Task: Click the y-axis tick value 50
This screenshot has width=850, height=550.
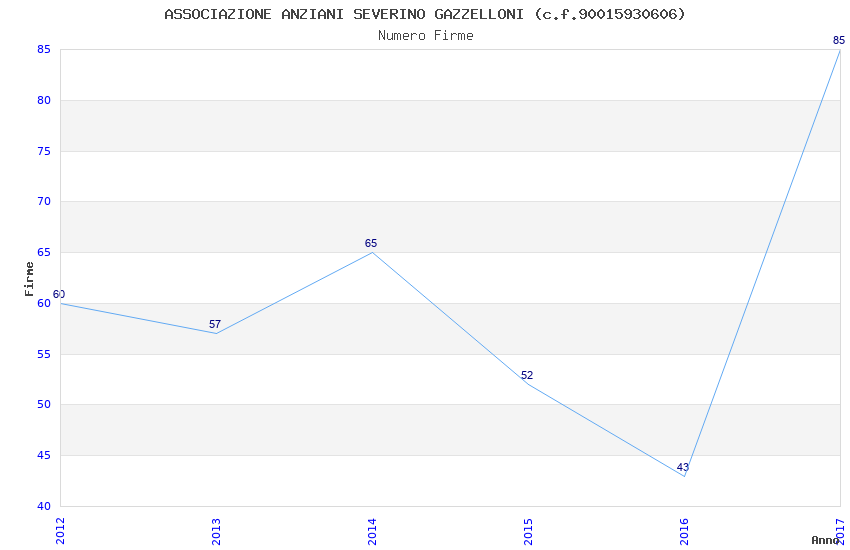Action: point(44,405)
